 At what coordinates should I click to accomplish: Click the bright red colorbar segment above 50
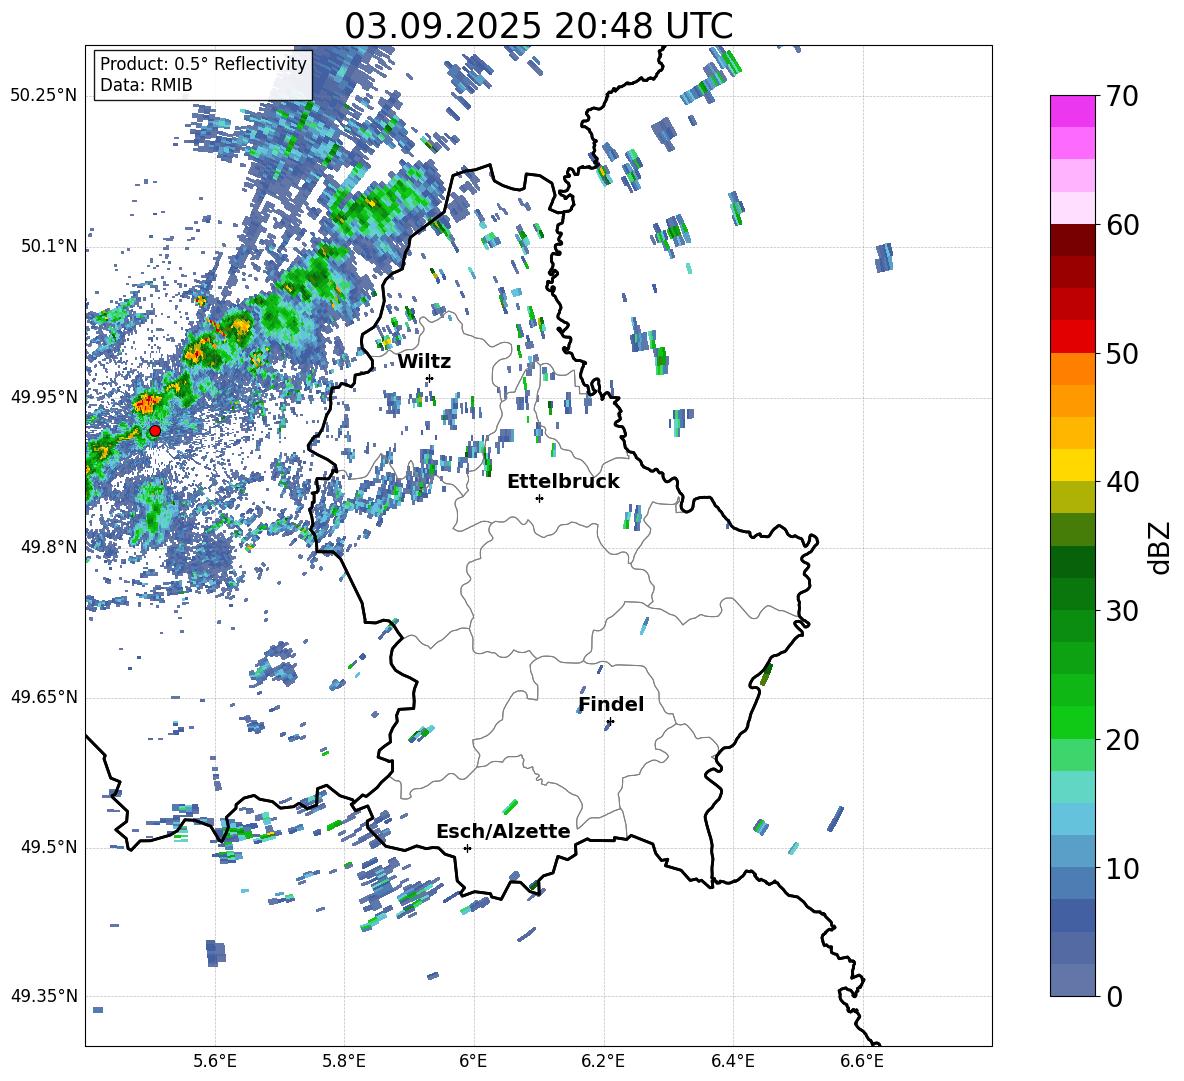coord(1072,336)
